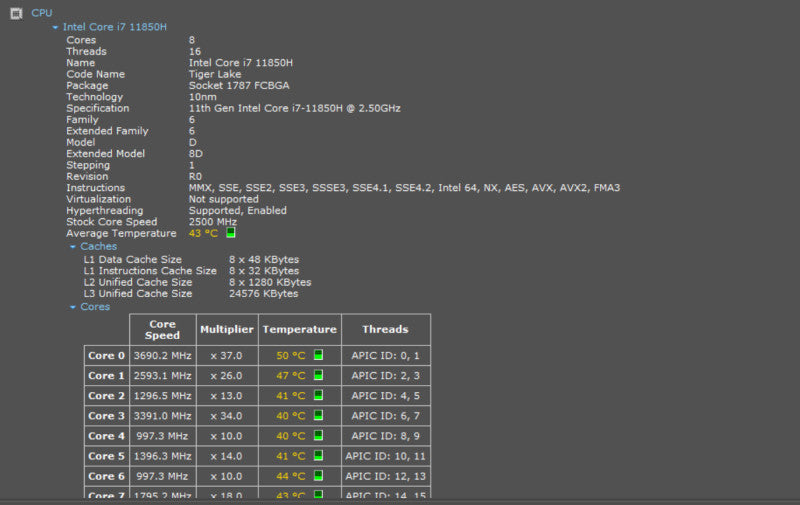Click Core 0 temperature indicator icon
This screenshot has height=505, width=800.
tap(318, 355)
